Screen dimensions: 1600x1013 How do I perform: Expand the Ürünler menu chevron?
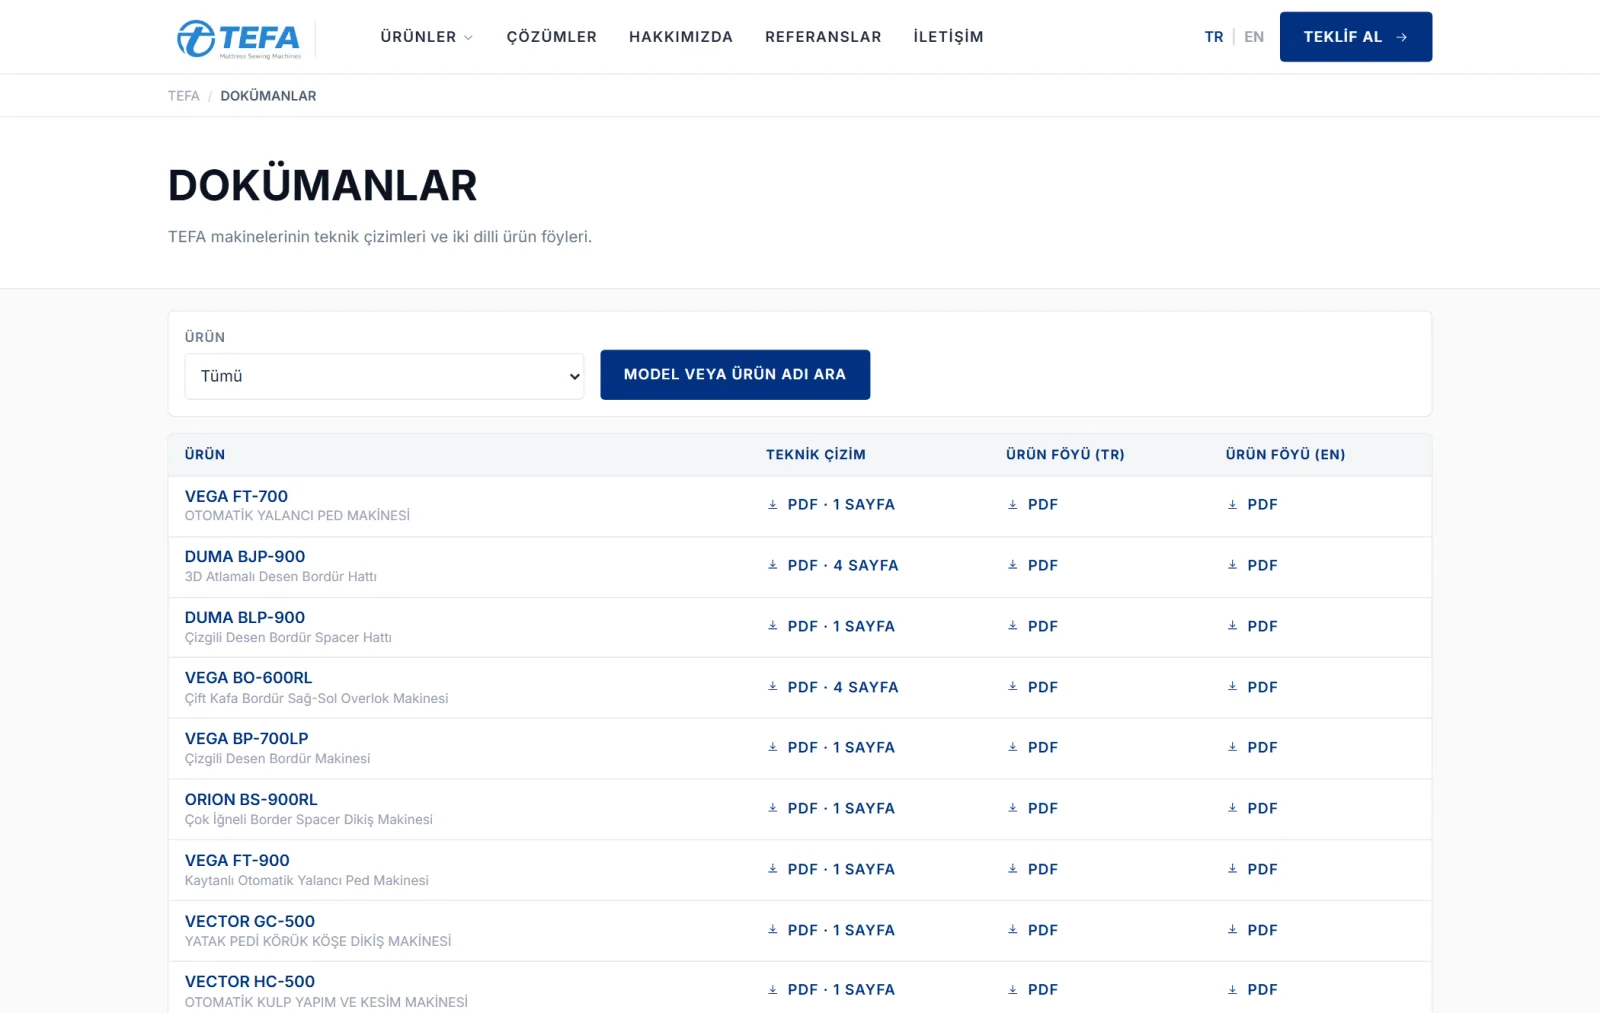click(x=468, y=38)
